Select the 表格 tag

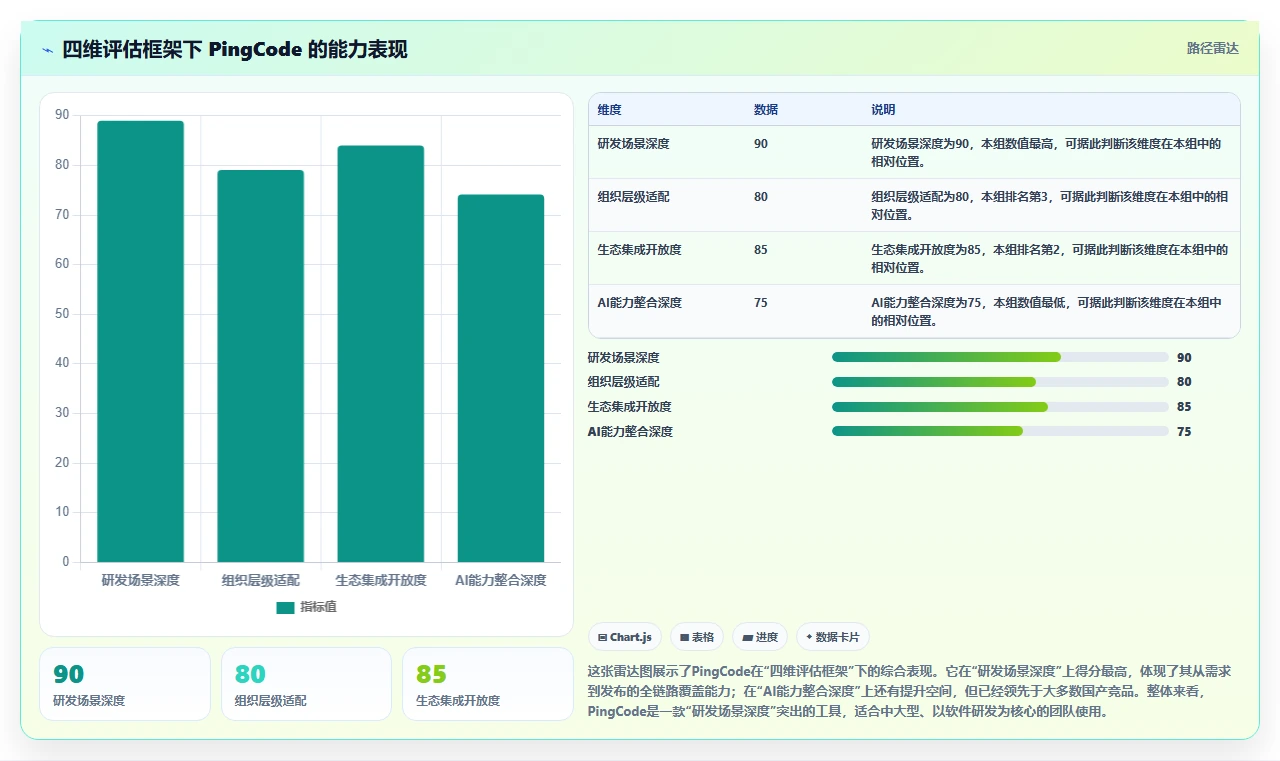(x=697, y=637)
